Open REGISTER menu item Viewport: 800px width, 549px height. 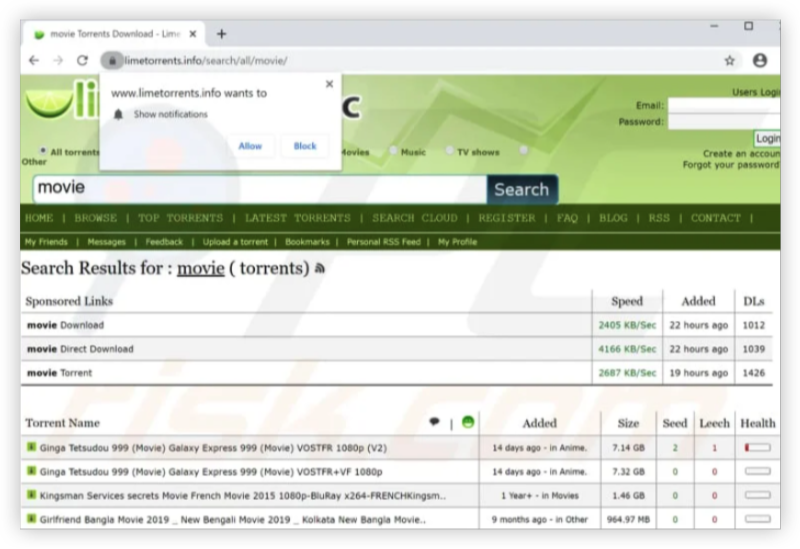pos(507,218)
